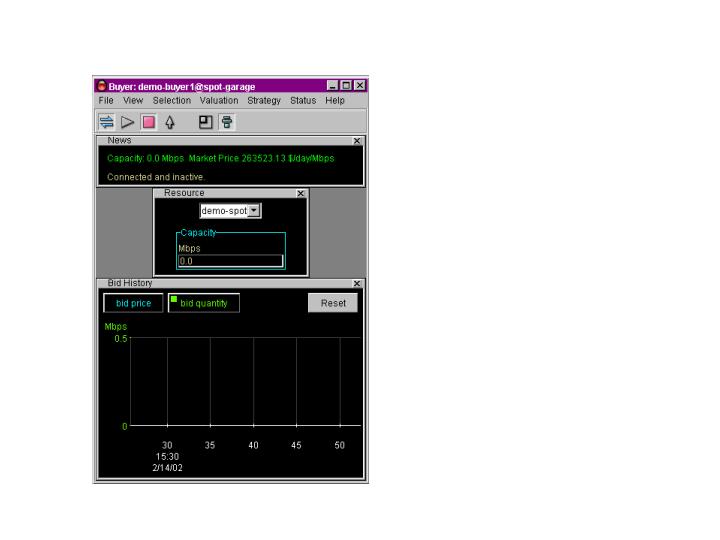Close the News panel
720x540 pixels.
[x=357, y=141]
